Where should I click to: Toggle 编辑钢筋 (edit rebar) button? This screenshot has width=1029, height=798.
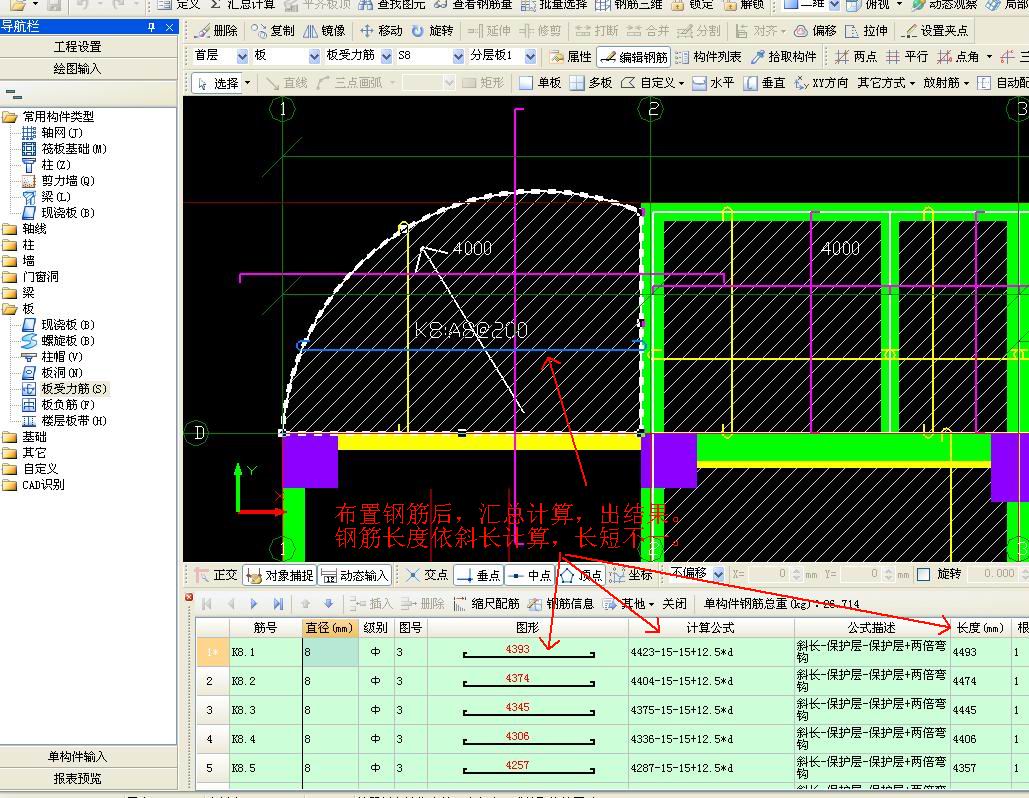634,57
